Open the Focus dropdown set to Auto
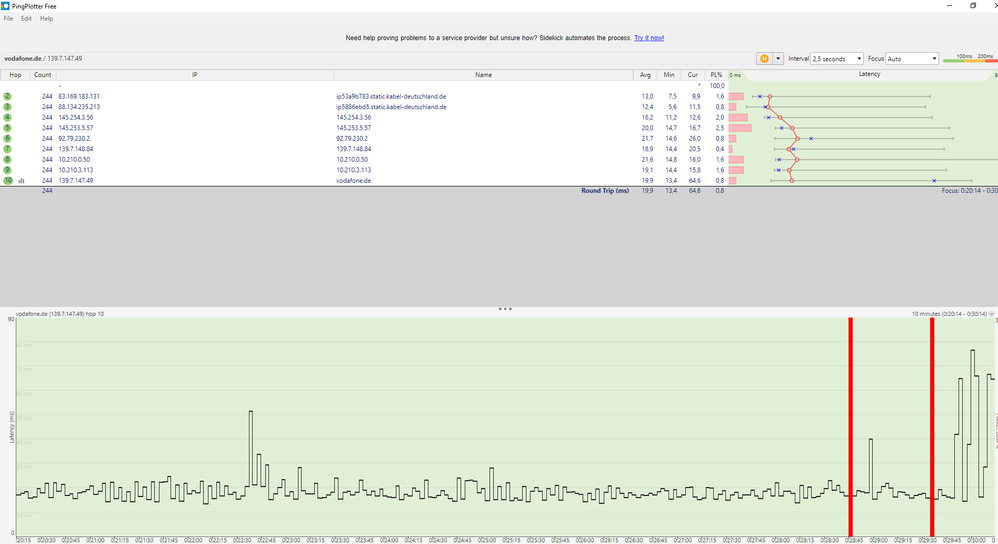The height and width of the screenshot is (544, 998). click(x=911, y=59)
